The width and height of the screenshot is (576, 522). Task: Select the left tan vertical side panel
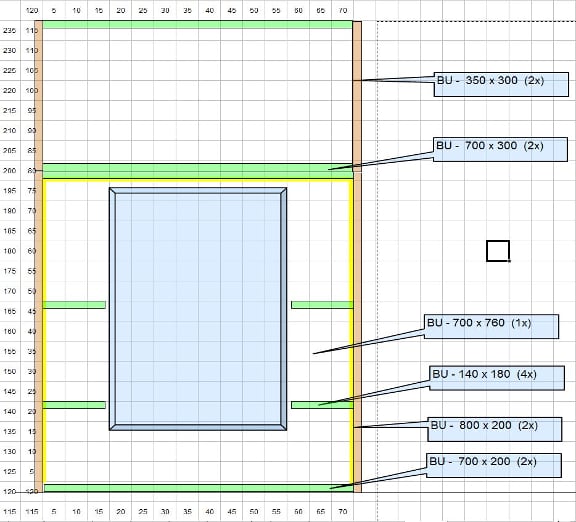(39, 256)
